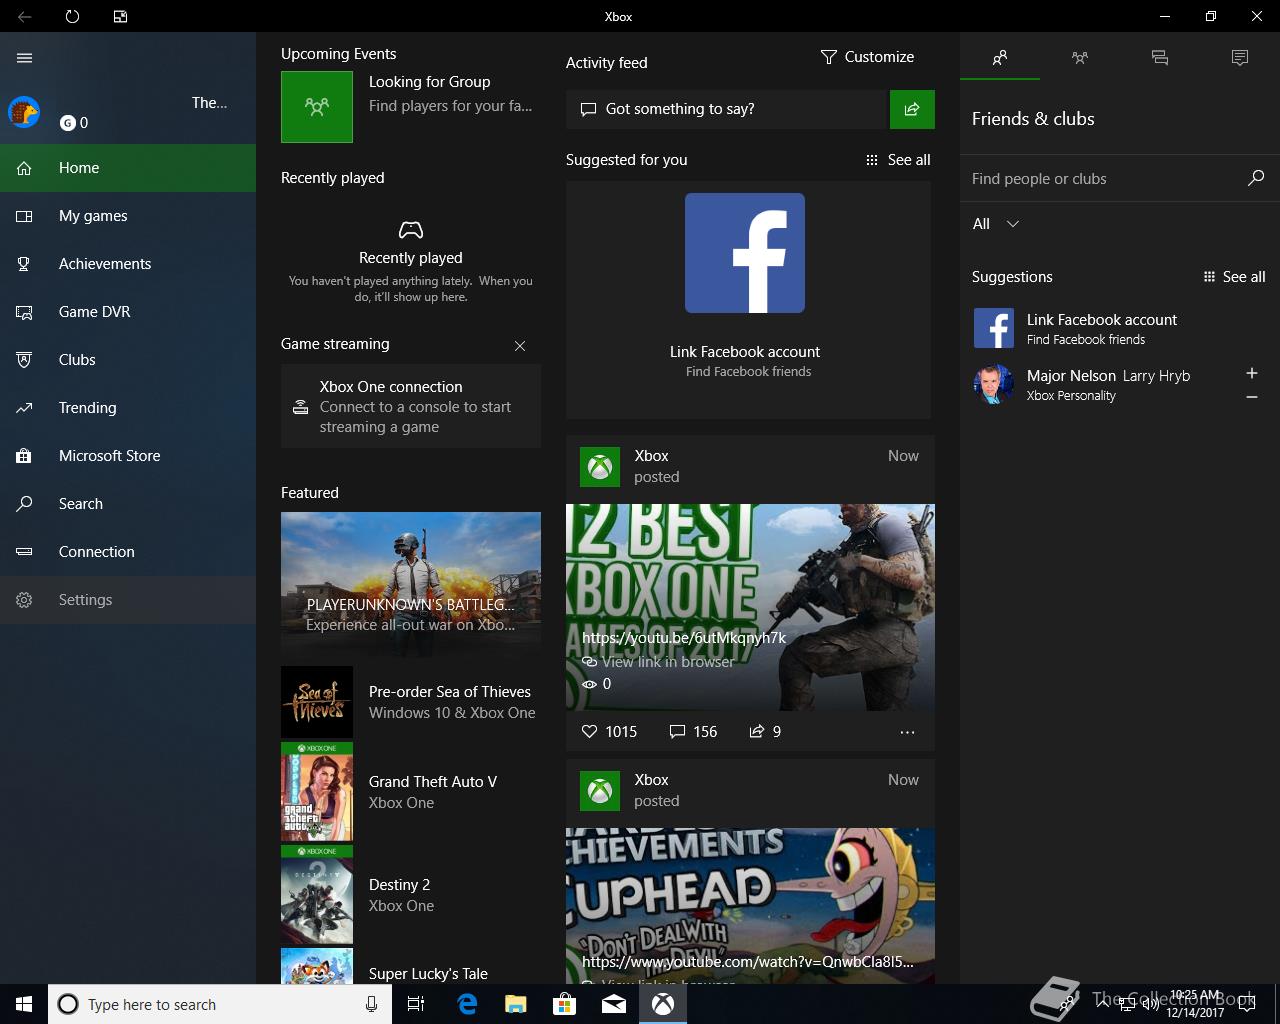1280x1024 pixels.
Task: Open the Mail app on the taskbar
Action: pyautogui.click(x=614, y=1004)
